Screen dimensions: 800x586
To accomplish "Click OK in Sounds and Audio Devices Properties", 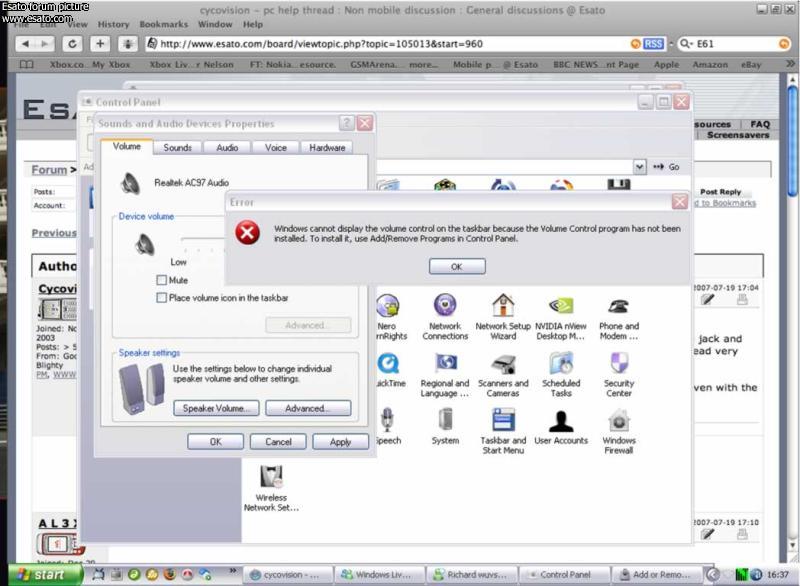I will click(x=215, y=442).
